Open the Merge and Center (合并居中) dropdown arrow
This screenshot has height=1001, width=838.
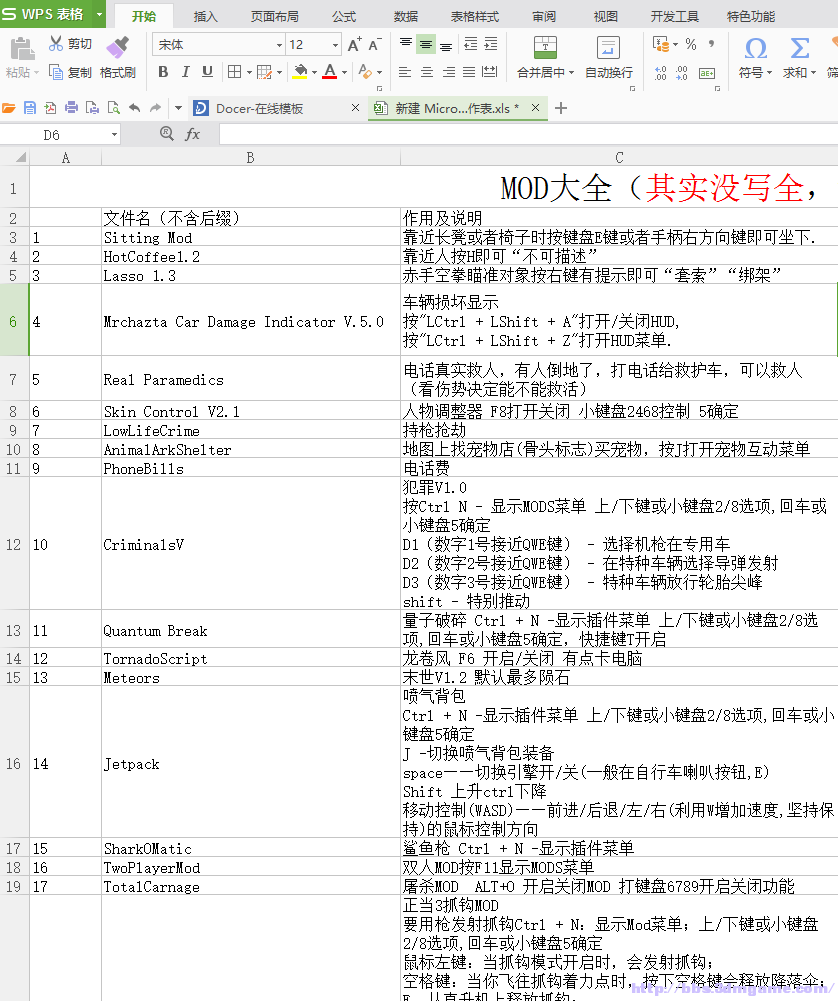point(572,73)
